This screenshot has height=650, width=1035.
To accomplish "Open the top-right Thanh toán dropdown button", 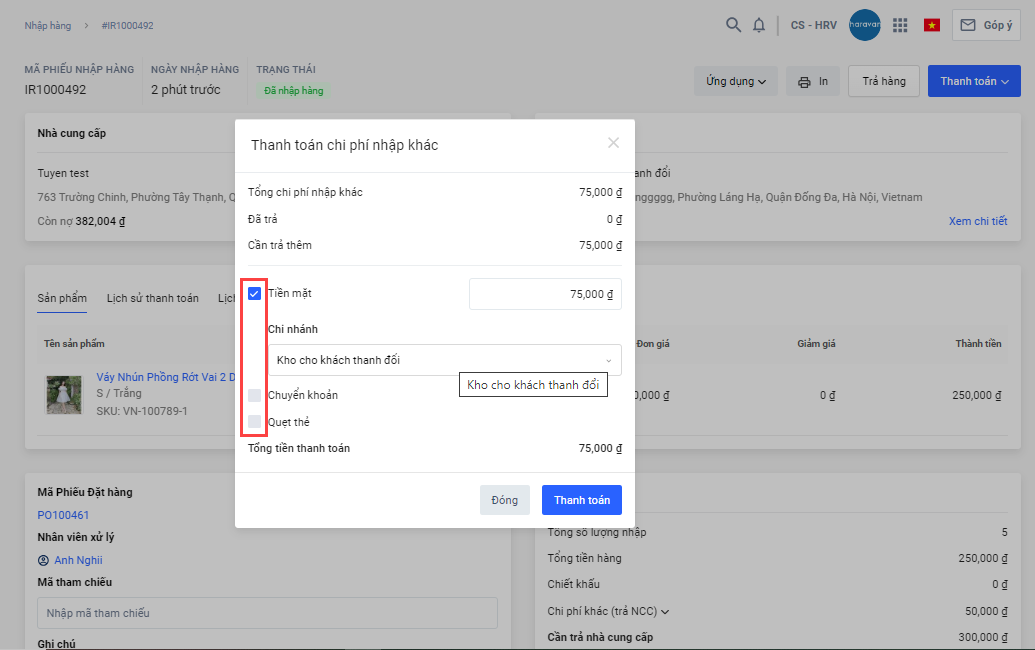I will (973, 81).
